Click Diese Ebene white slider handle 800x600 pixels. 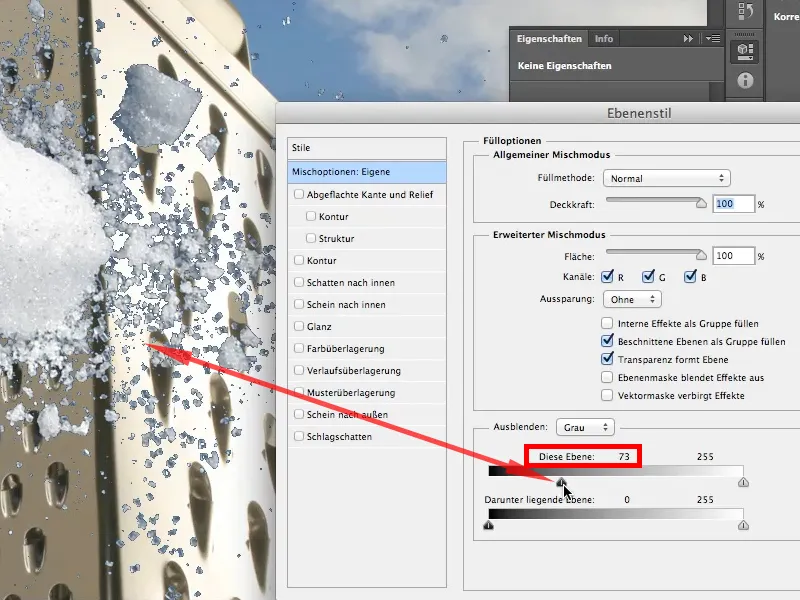tap(743, 482)
